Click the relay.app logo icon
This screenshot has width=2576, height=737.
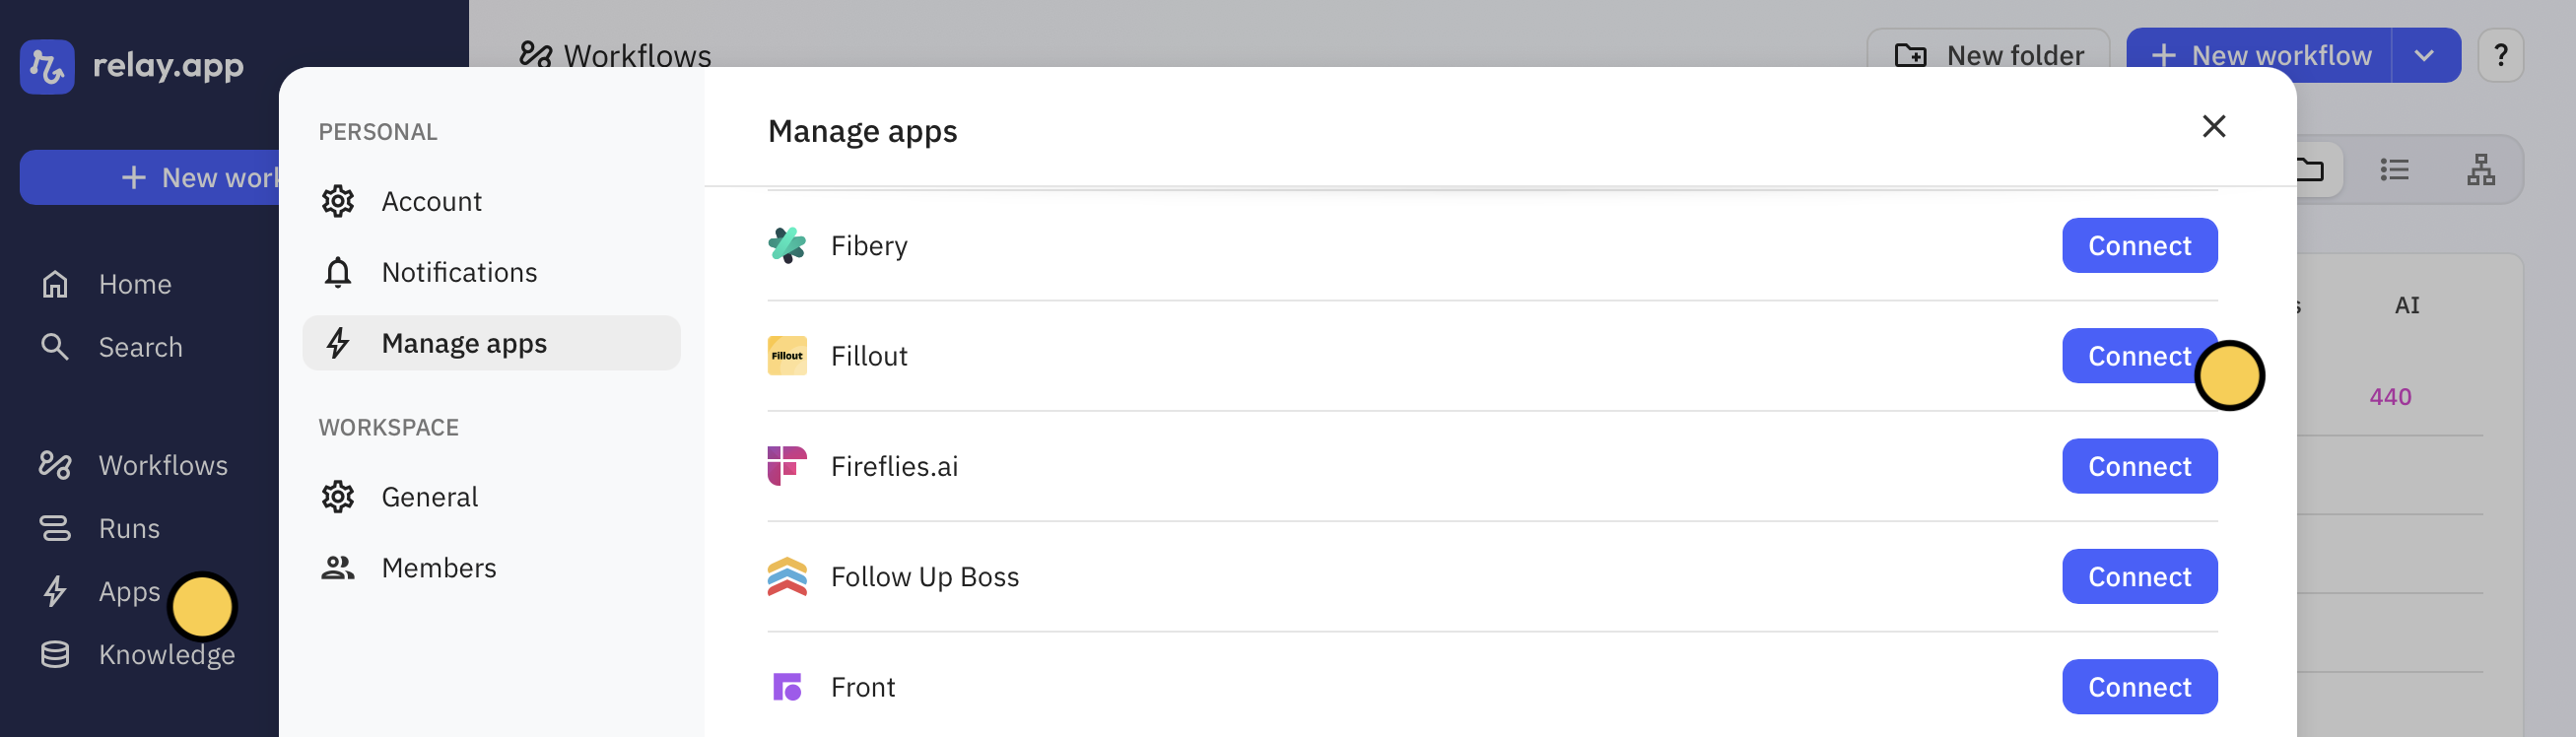(x=47, y=67)
